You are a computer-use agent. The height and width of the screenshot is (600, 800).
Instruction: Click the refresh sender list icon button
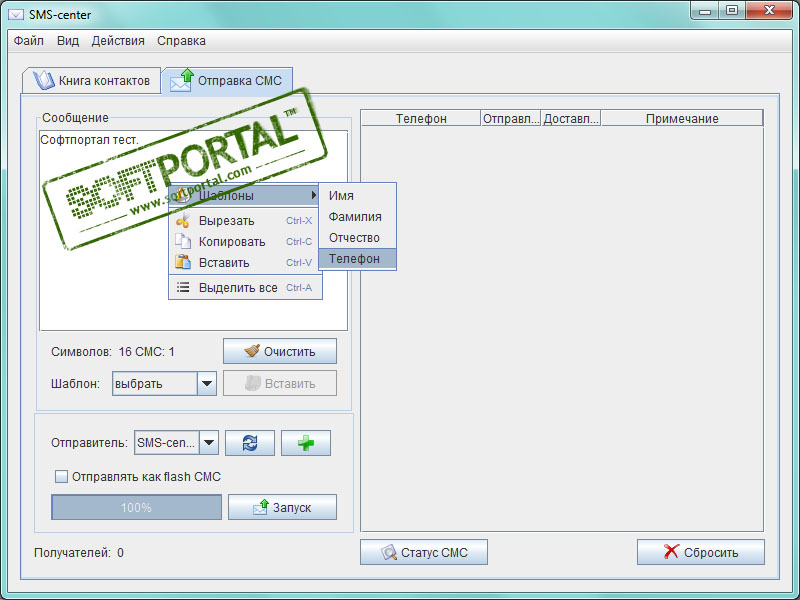pyautogui.click(x=250, y=443)
